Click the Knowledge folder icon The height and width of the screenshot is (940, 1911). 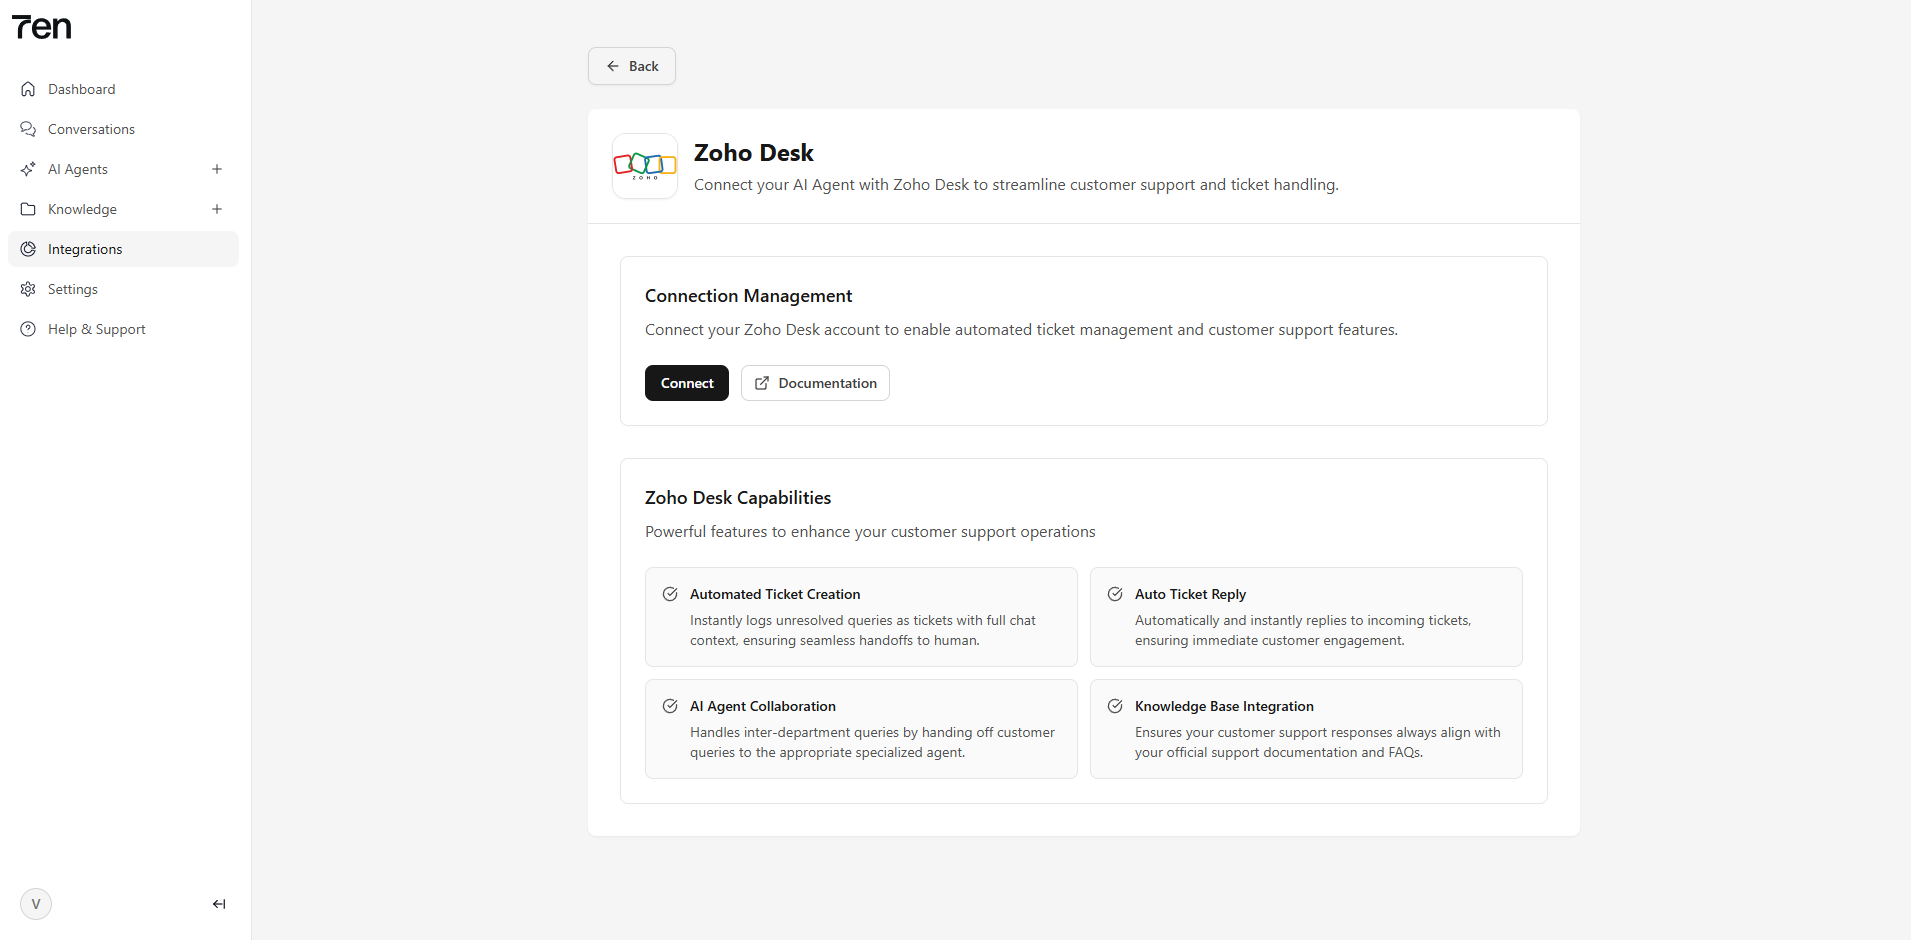click(x=28, y=209)
